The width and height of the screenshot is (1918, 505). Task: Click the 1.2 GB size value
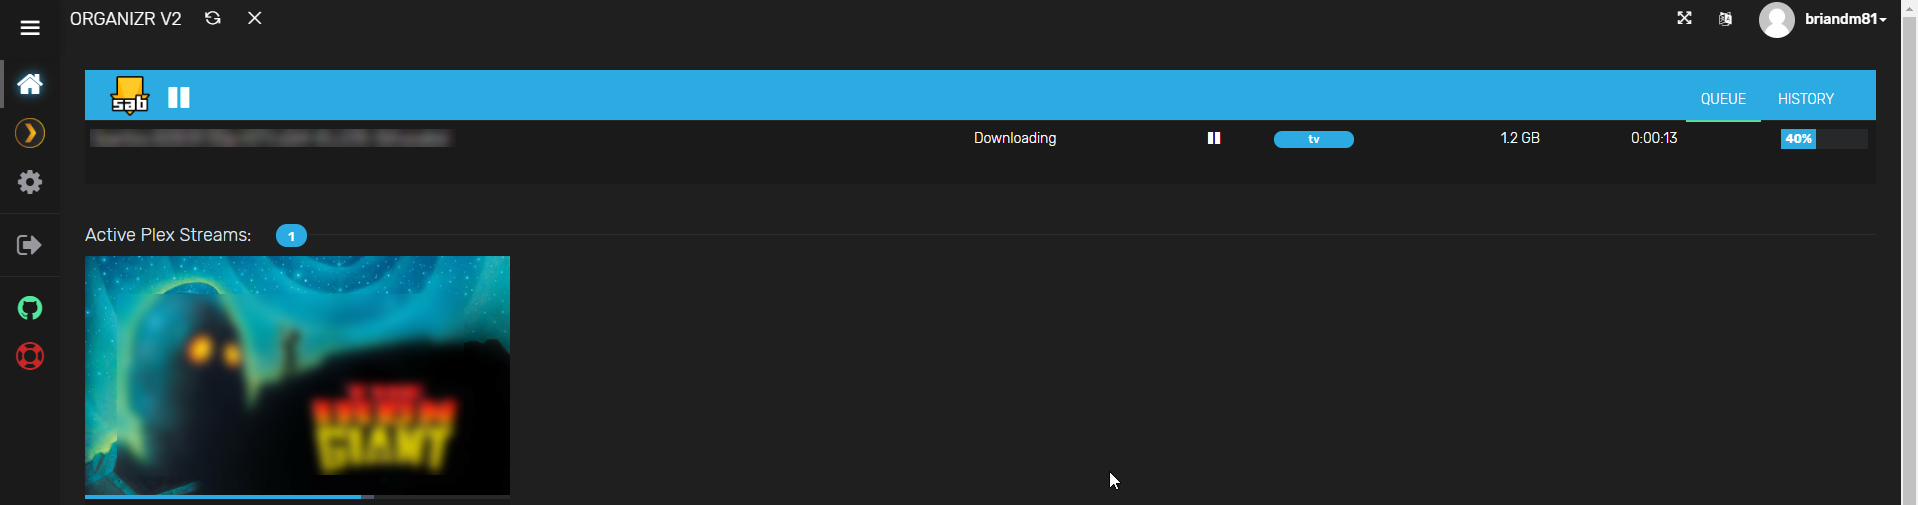click(1520, 138)
